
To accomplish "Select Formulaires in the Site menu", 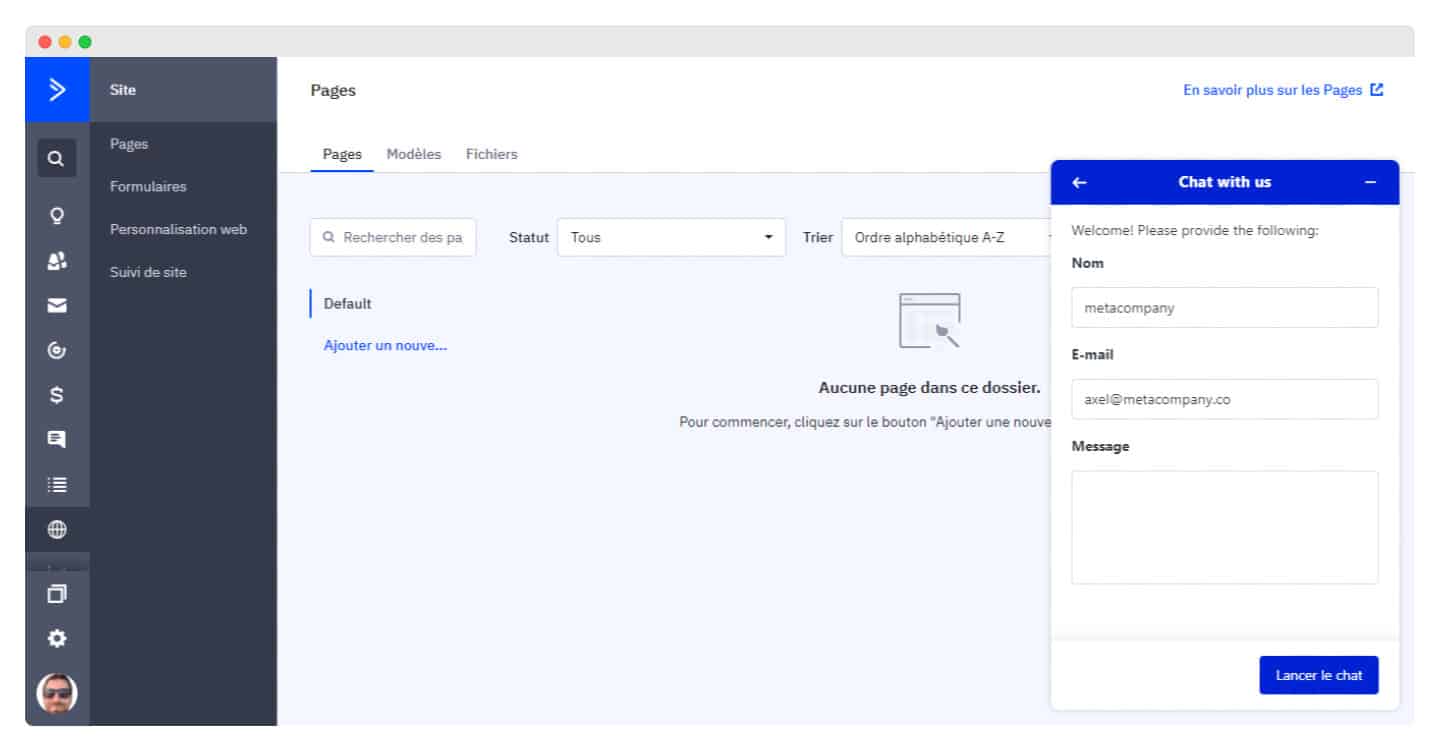I will (148, 186).
